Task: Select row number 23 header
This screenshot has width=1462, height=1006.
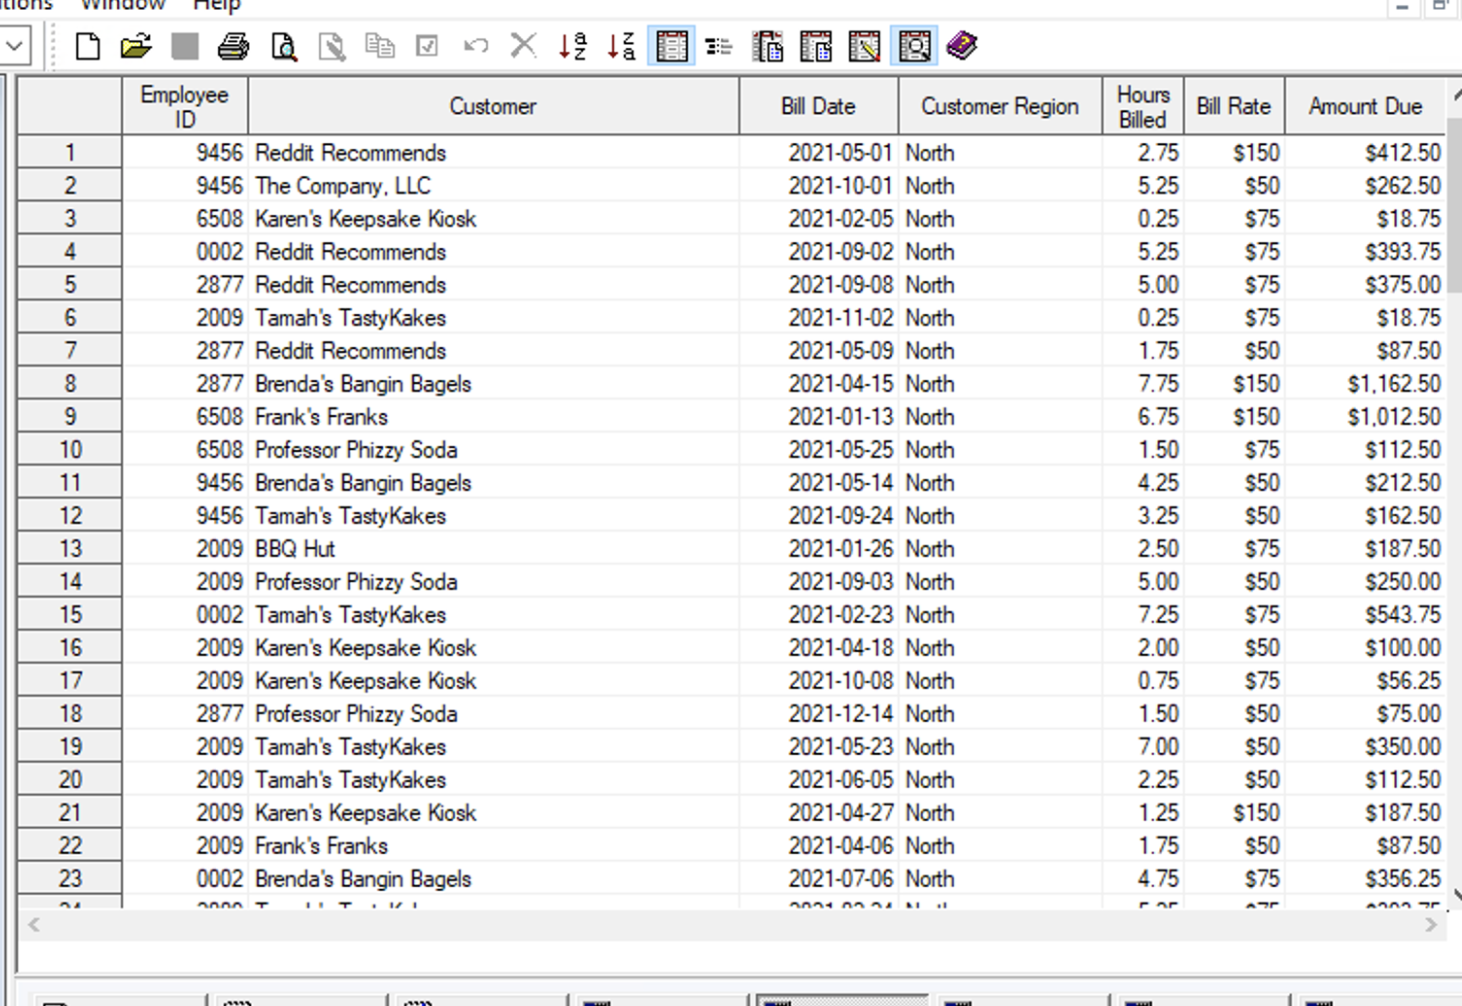Action: [70, 879]
